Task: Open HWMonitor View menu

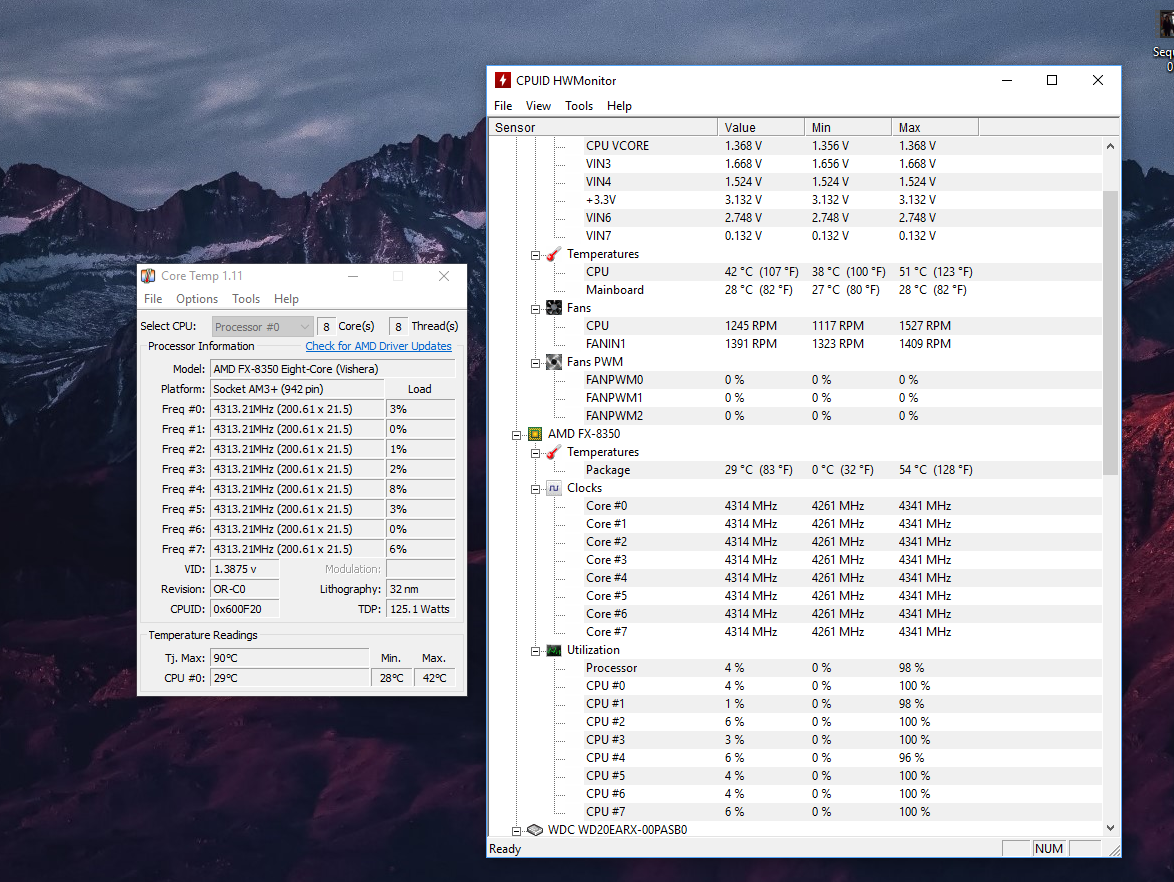Action: 538,106
